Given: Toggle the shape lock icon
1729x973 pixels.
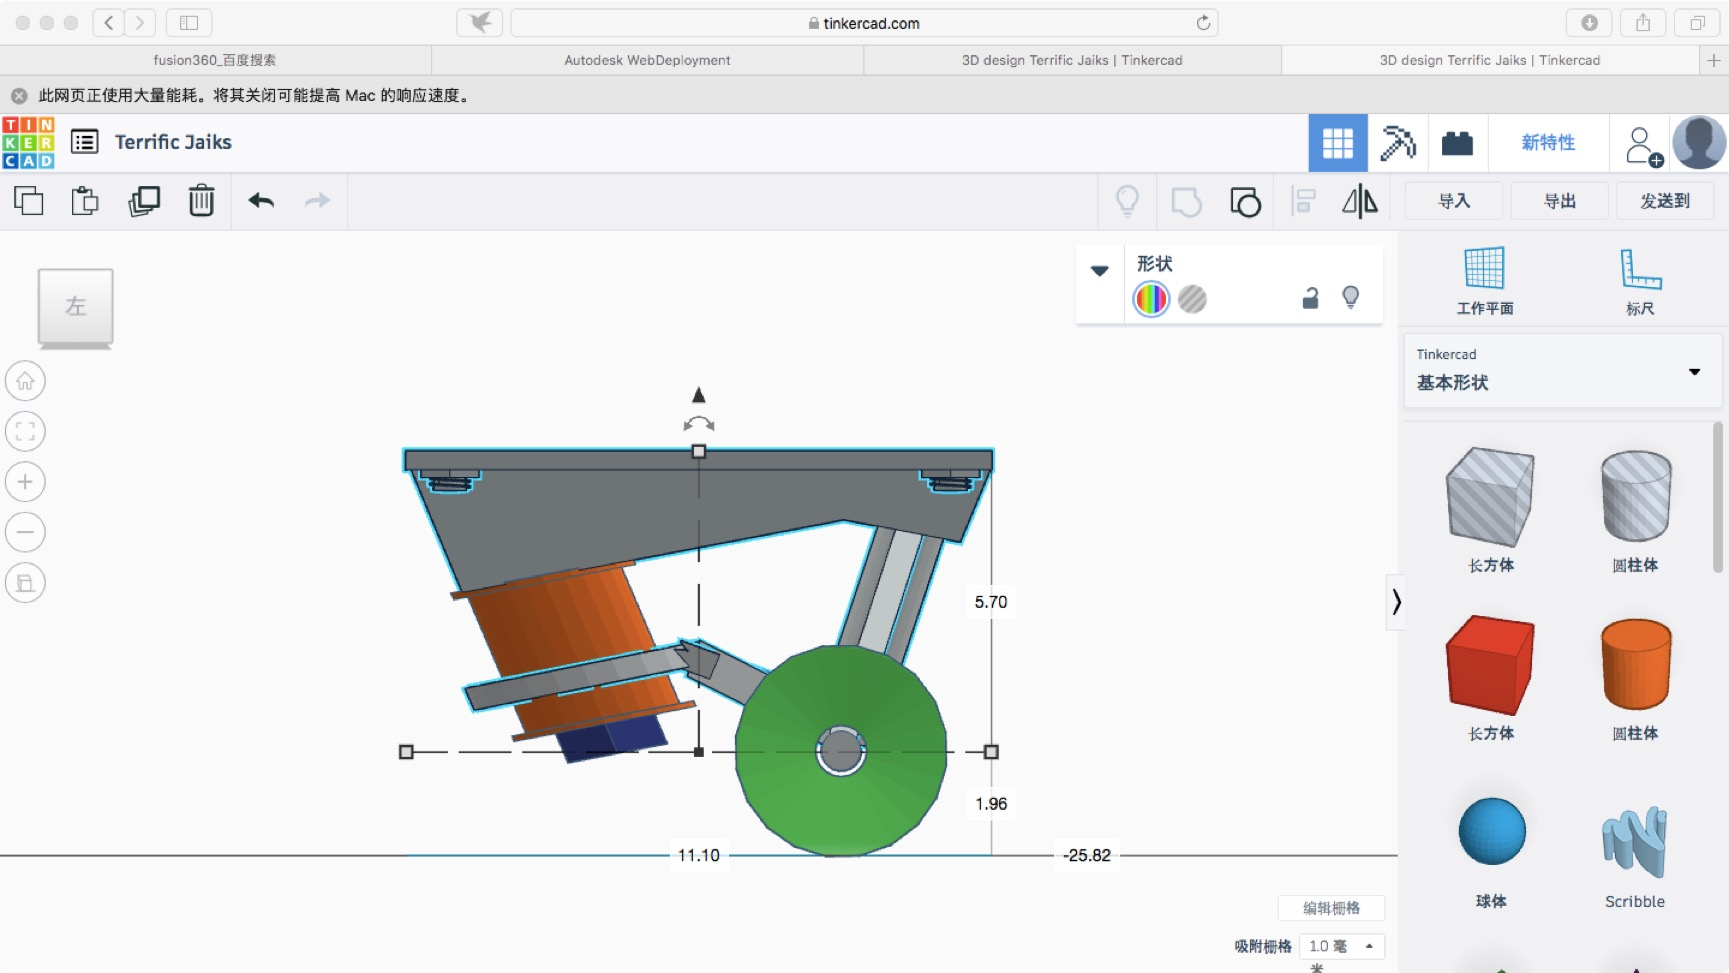Looking at the screenshot, I should point(1310,298).
